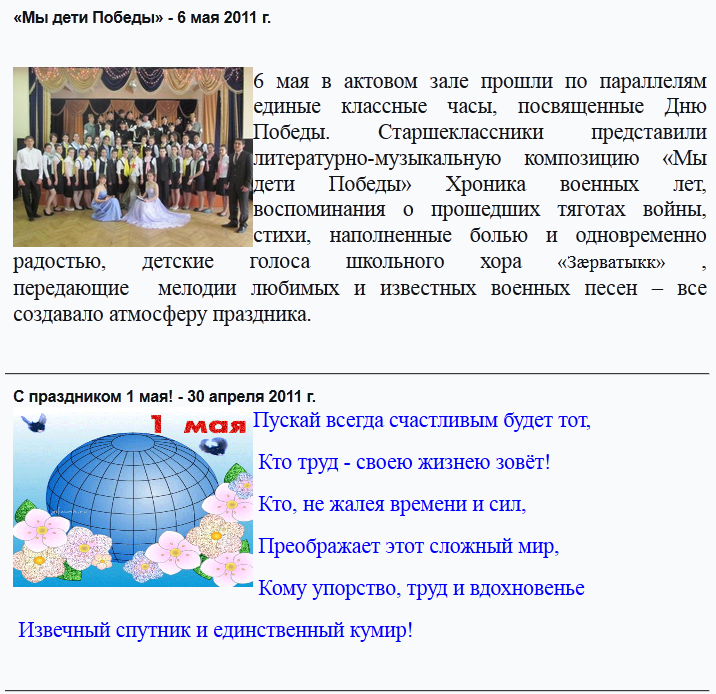Select the poem line "Пускай всегда счастливым будет тот,"
This screenshot has height=694, width=716.
(x=422, y=420)
